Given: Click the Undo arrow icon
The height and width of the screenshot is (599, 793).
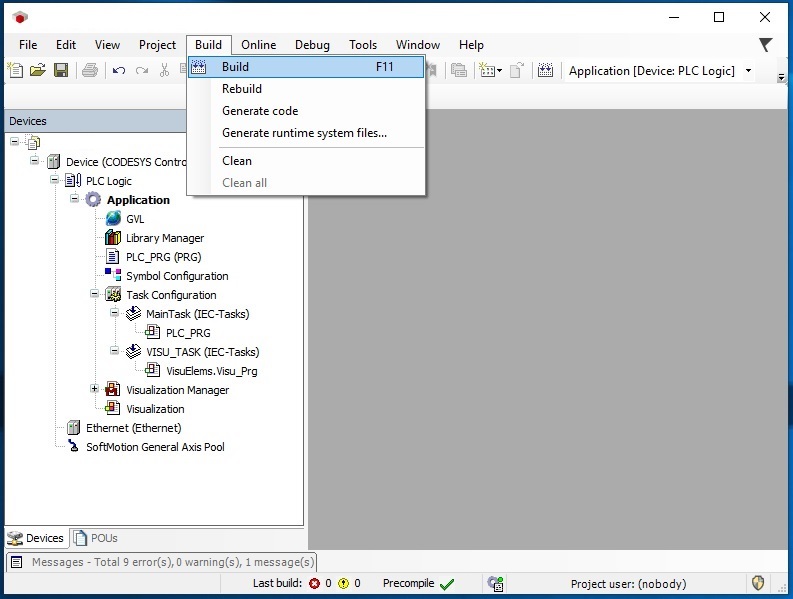Looking at the screenshot, I should tap(119, 70).
